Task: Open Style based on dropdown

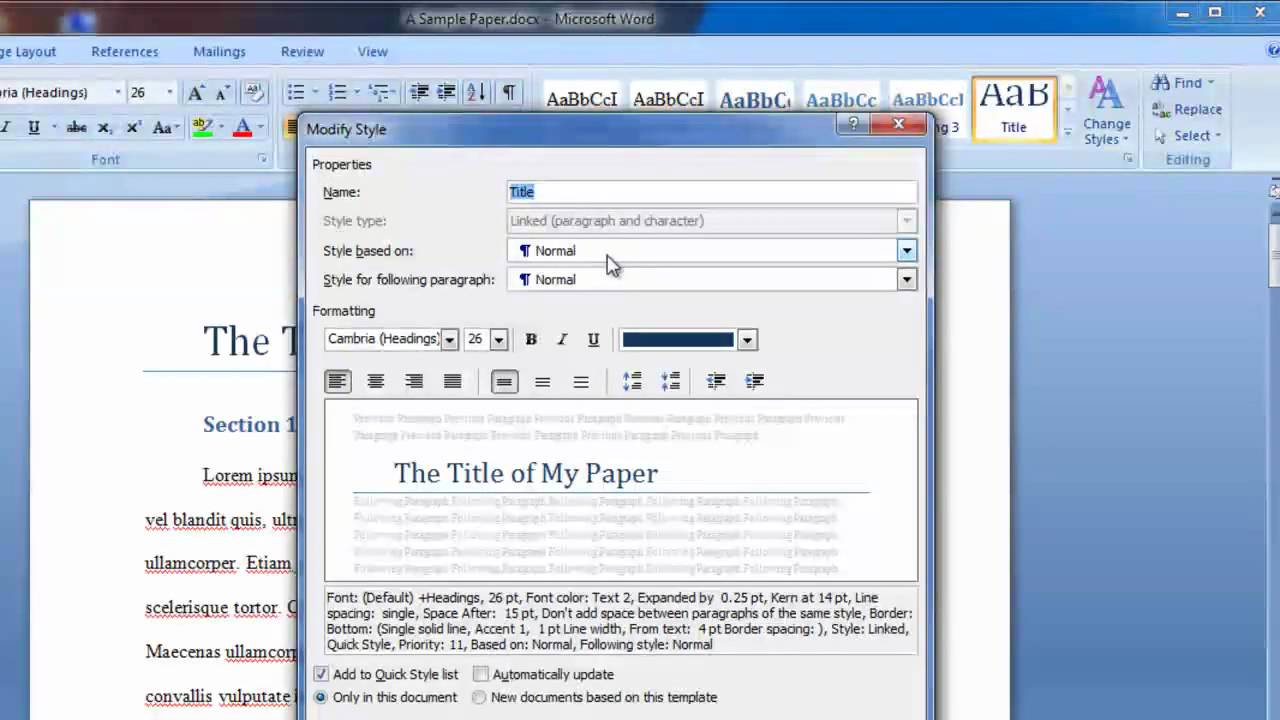Action: (906, 251)
